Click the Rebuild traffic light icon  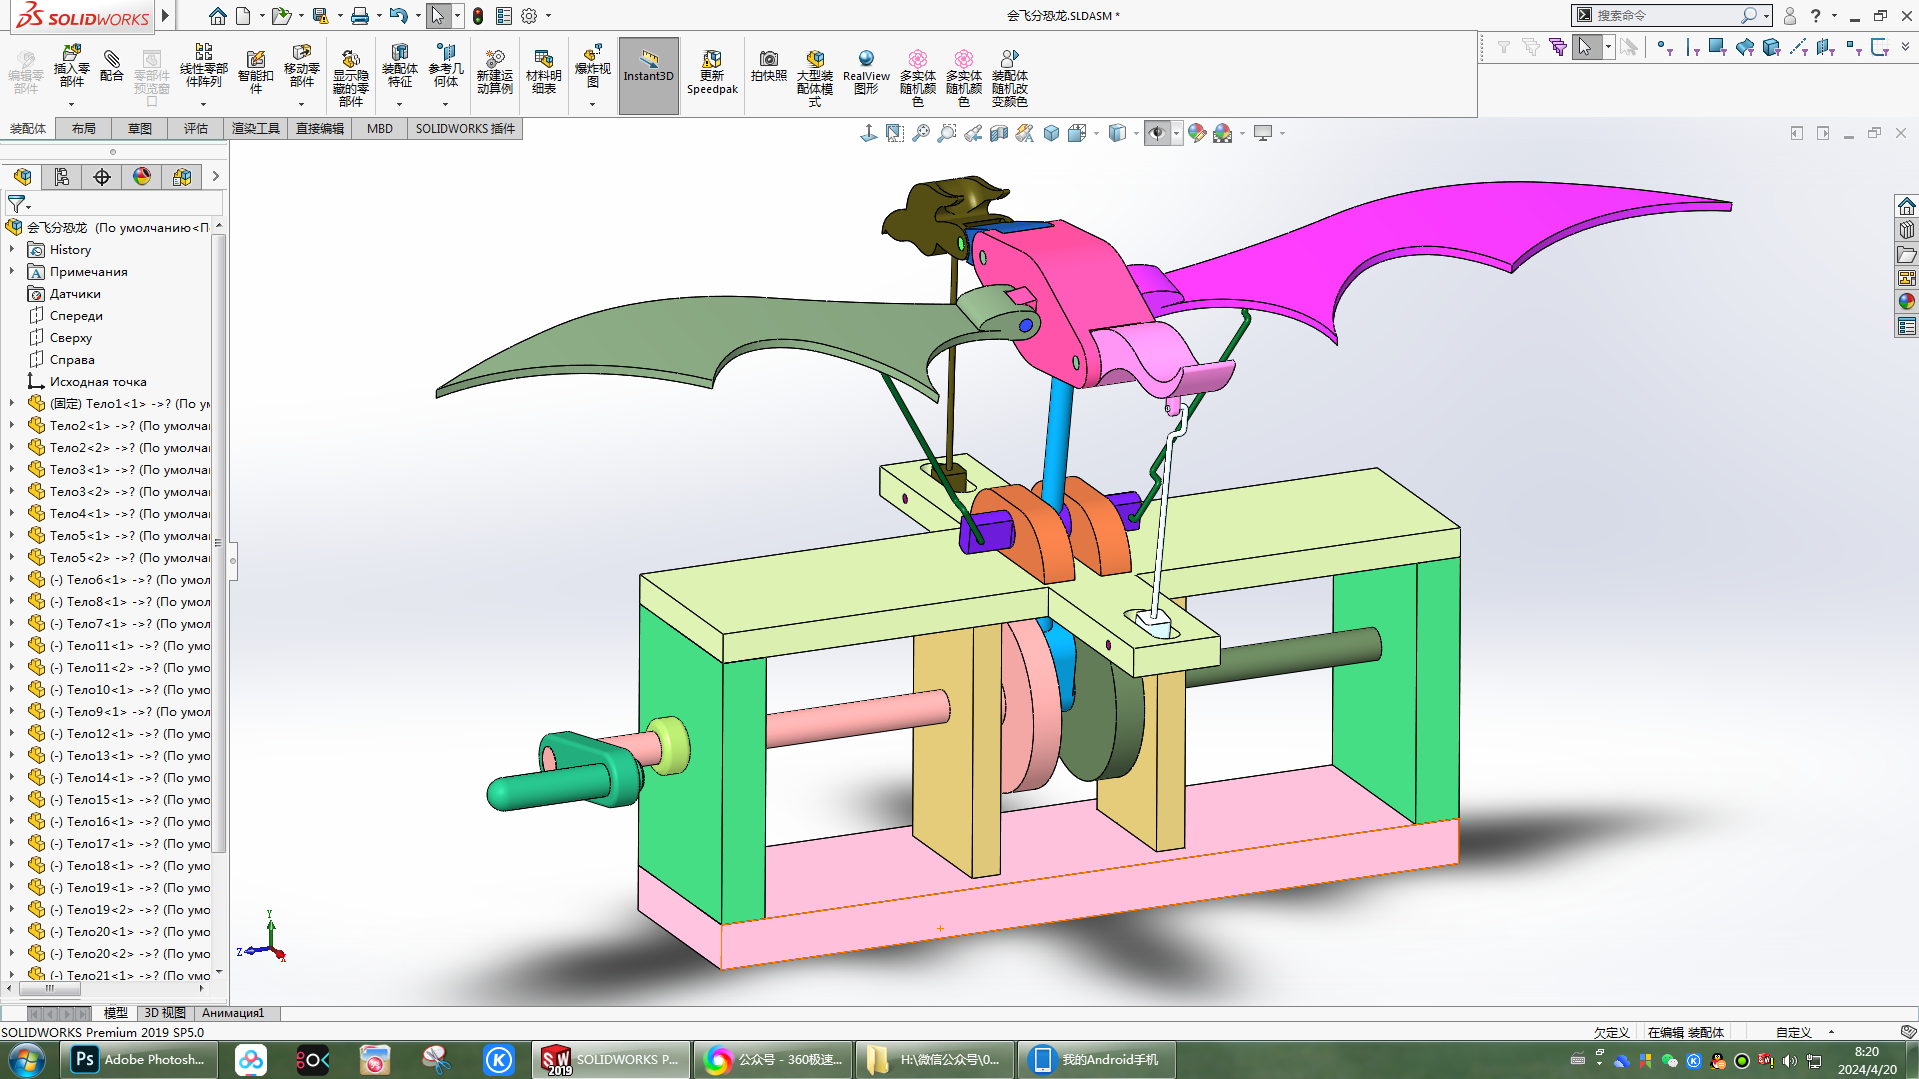tap(478, 16)
